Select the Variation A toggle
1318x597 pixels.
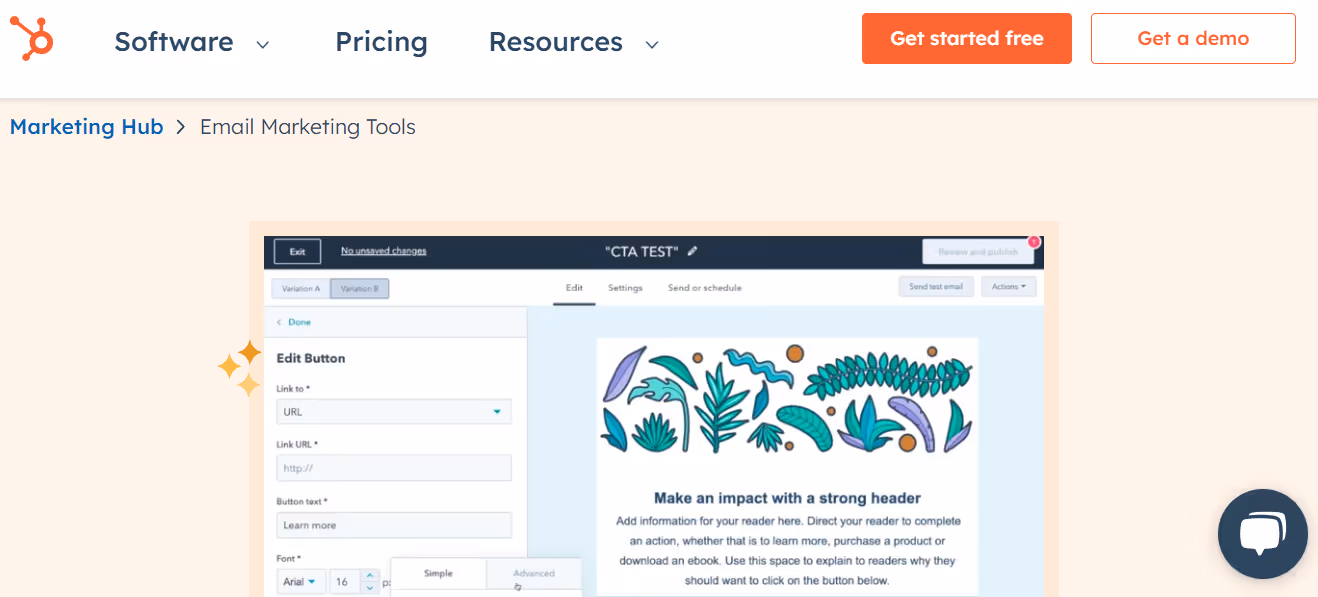coord(301,288)
